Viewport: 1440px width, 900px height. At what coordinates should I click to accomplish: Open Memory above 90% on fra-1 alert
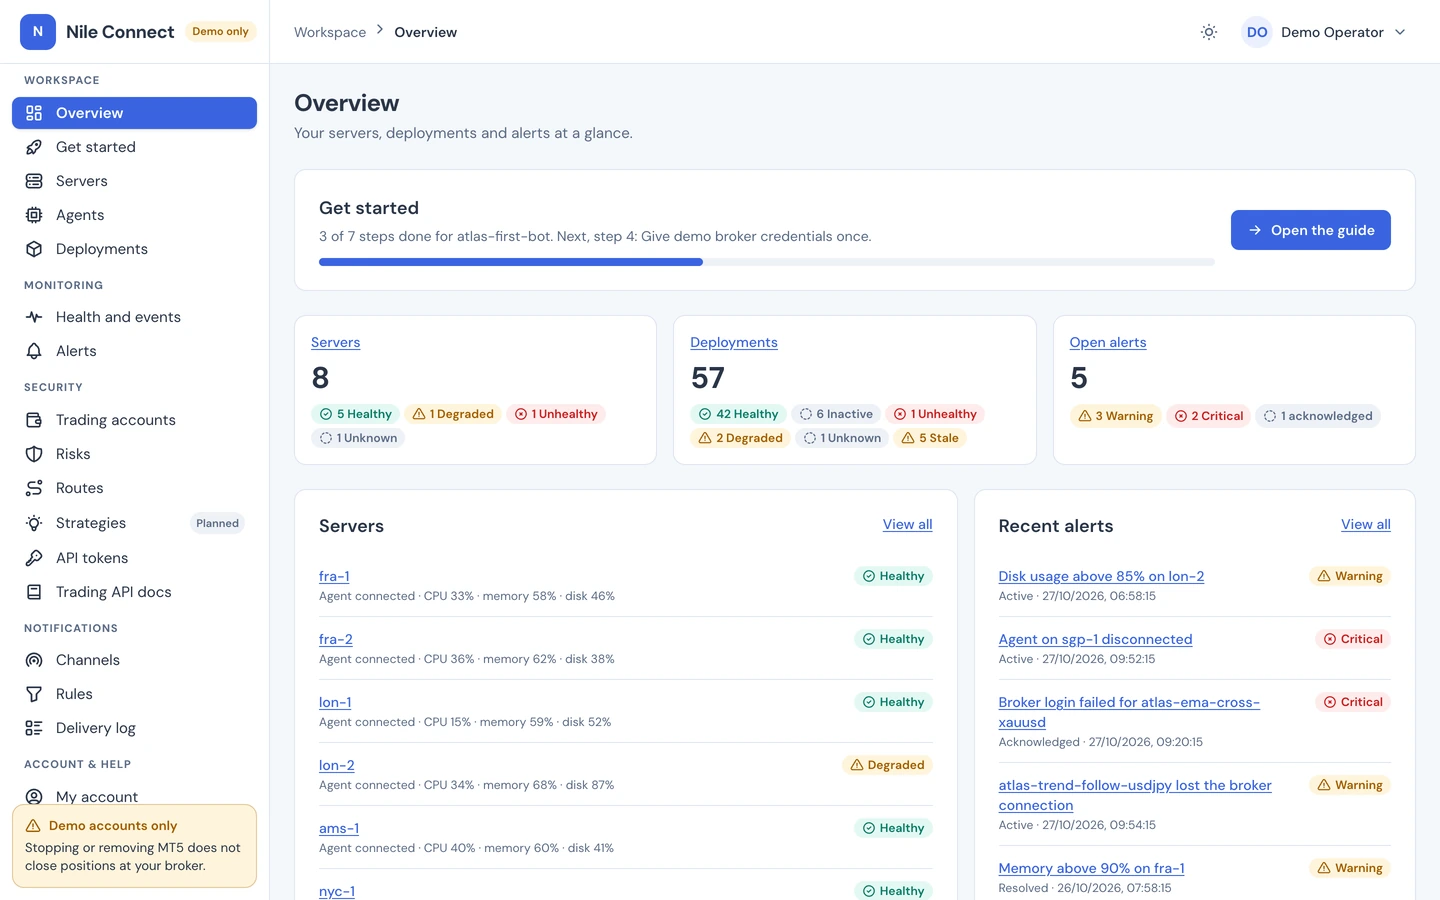(x=1092, y=868)
